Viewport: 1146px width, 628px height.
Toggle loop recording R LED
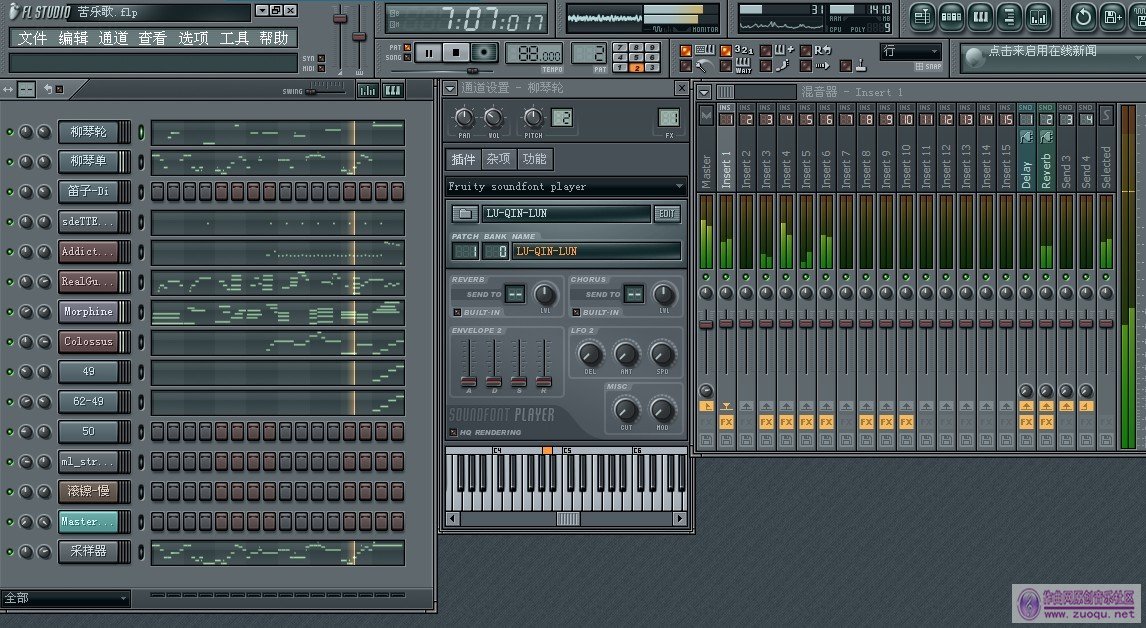coord(805,50)
